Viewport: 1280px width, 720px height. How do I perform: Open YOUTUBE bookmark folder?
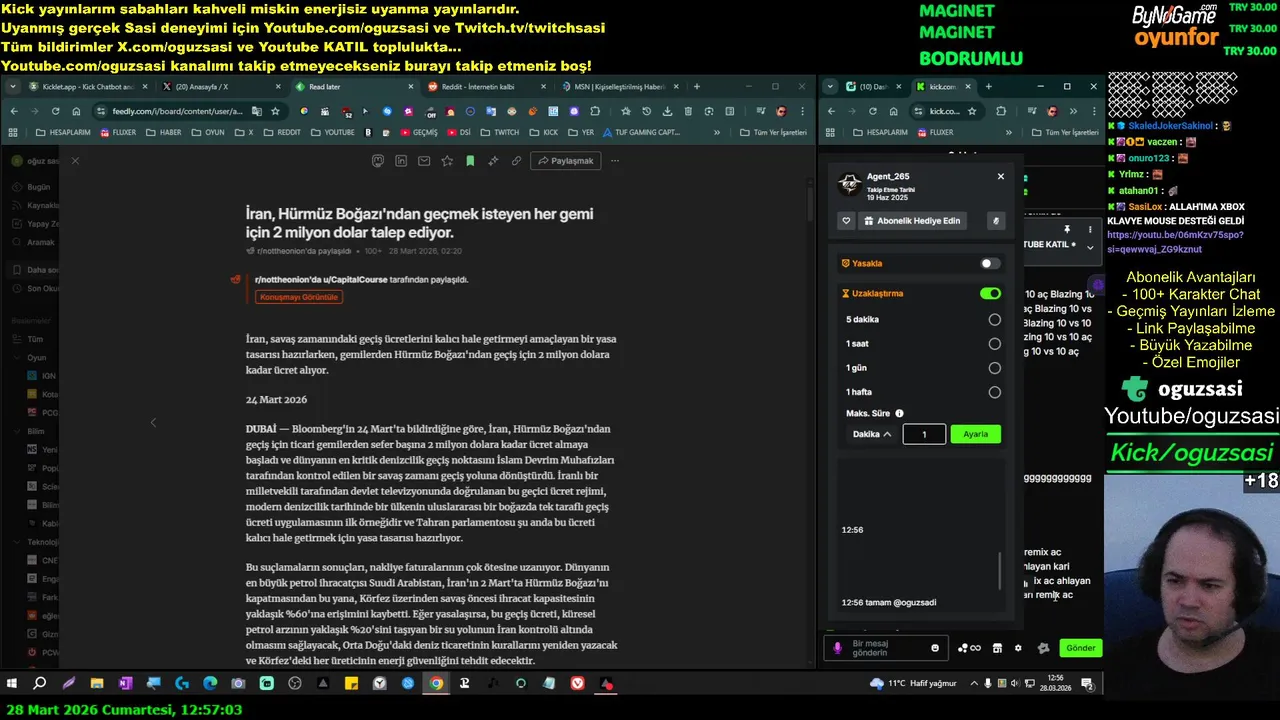click(x=332, y=132)
